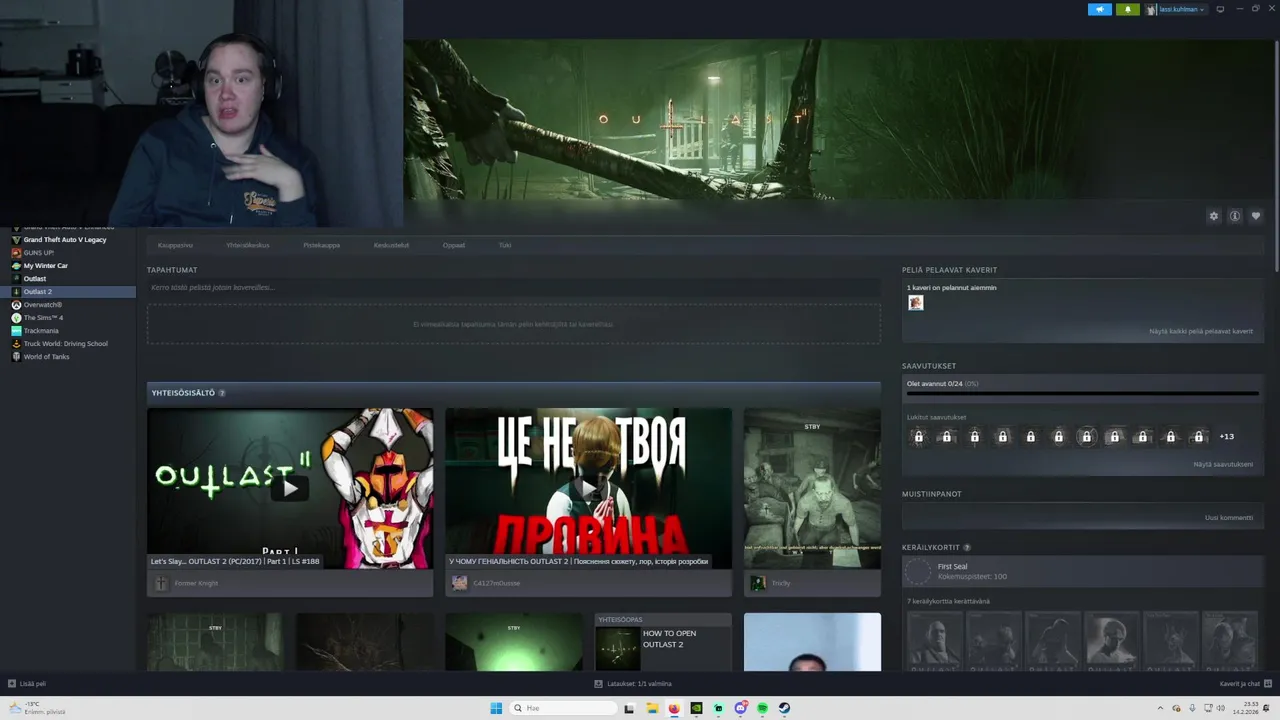This screenshot has height=720, width=1280.
Task: Add Outlast 2 to favorites heart
Action: [x=1256, y=216]
